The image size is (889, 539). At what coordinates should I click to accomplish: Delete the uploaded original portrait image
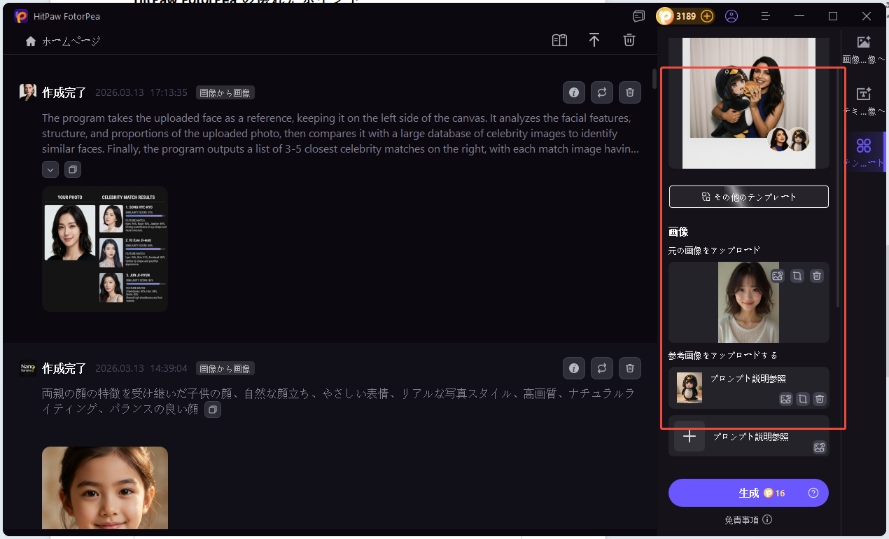[x=816, y=276]
